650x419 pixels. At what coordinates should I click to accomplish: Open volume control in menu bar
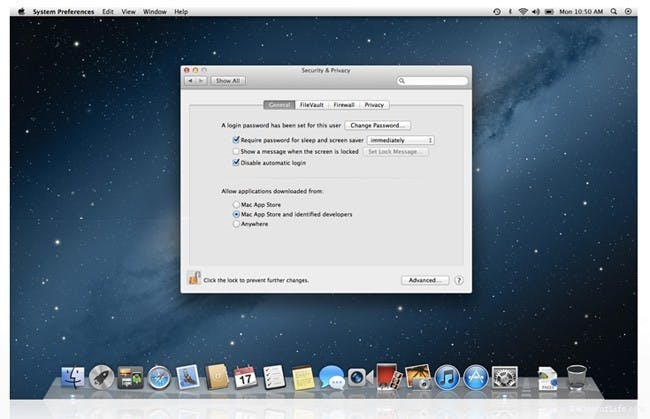(536, 12)
